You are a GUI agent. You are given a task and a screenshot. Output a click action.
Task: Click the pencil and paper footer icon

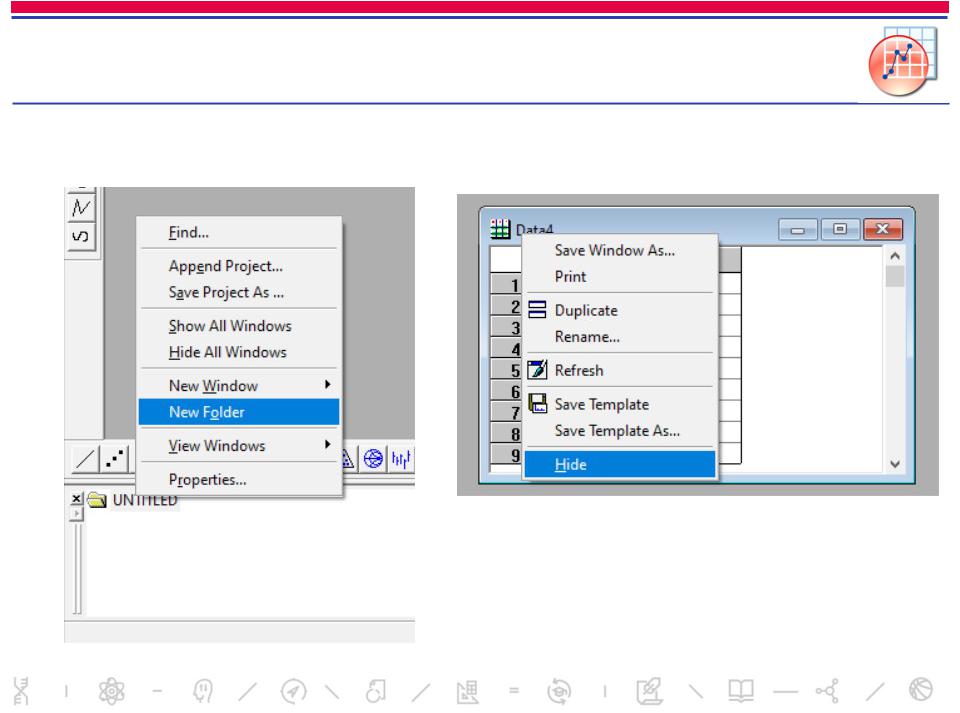click(650, 691)
